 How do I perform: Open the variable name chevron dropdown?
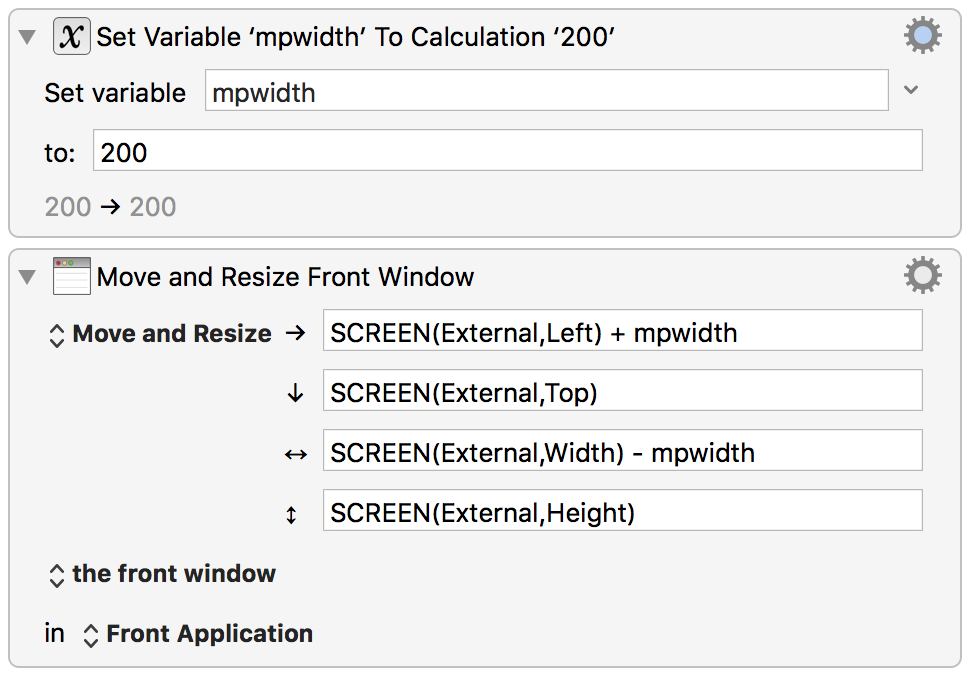[911, 90]
